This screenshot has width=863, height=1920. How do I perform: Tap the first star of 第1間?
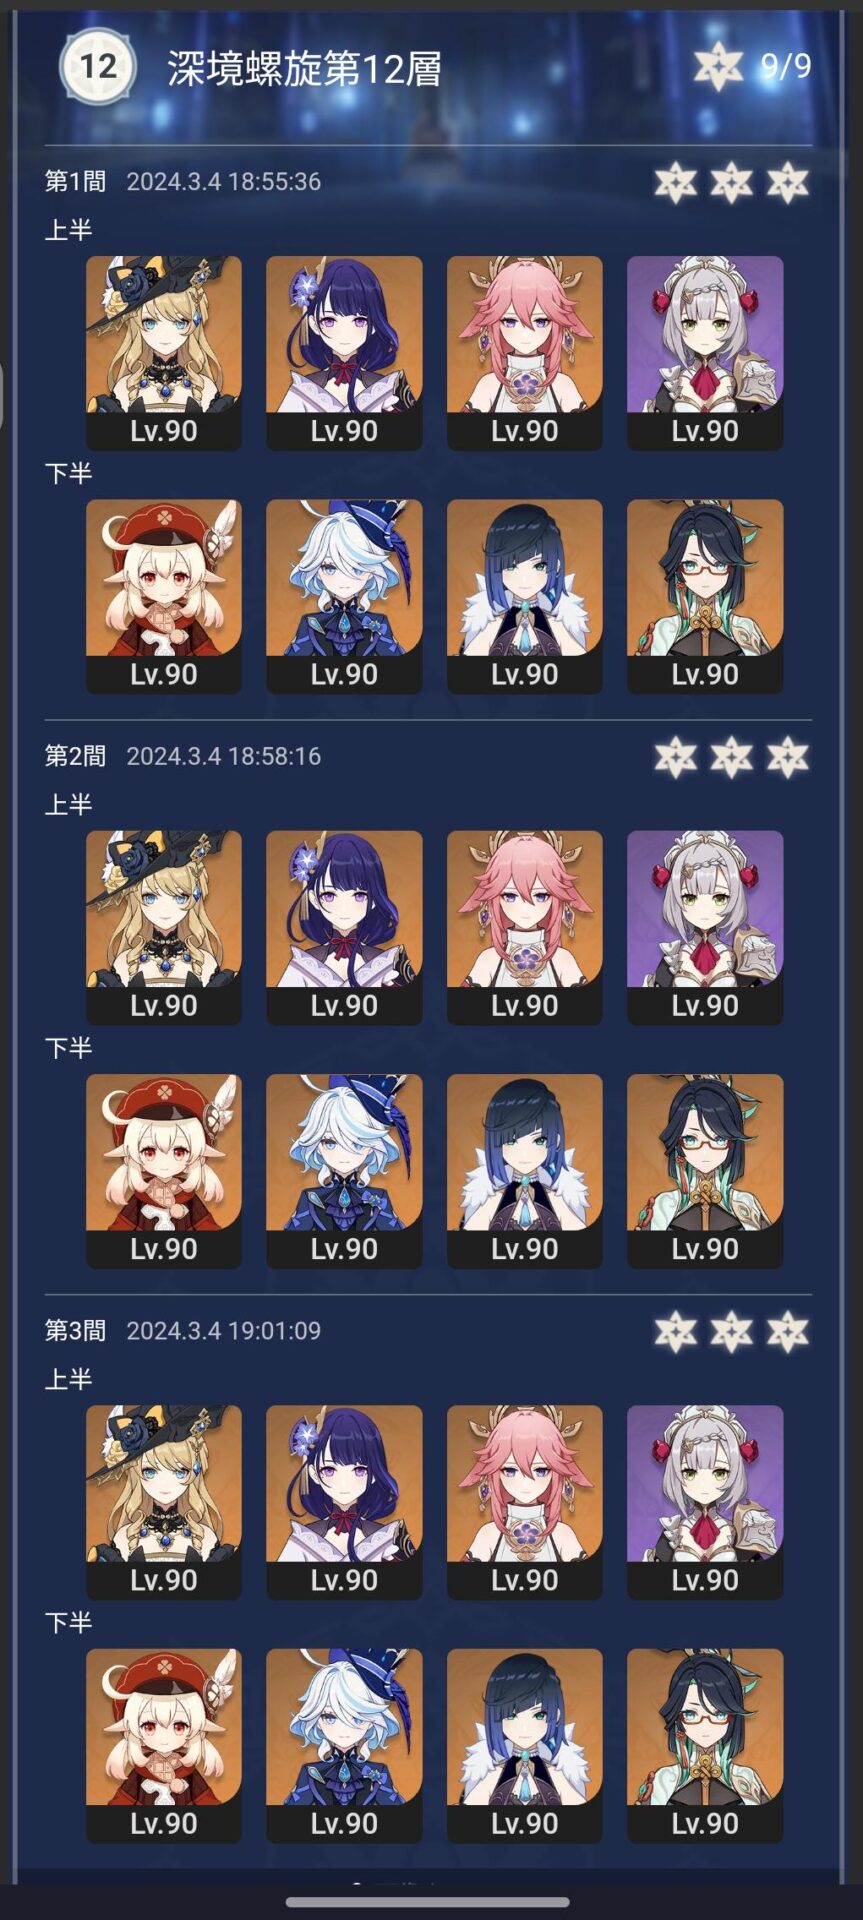676,182
